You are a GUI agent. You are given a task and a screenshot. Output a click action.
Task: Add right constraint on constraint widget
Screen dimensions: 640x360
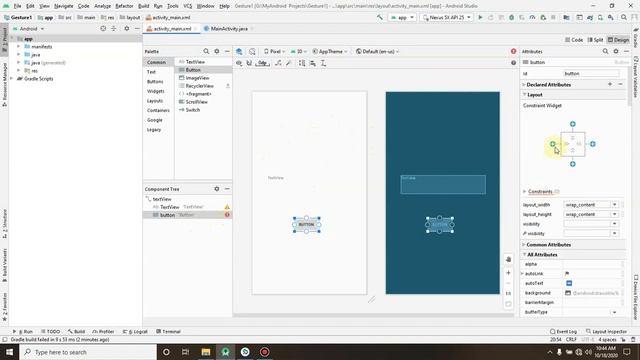coord(593,144)
